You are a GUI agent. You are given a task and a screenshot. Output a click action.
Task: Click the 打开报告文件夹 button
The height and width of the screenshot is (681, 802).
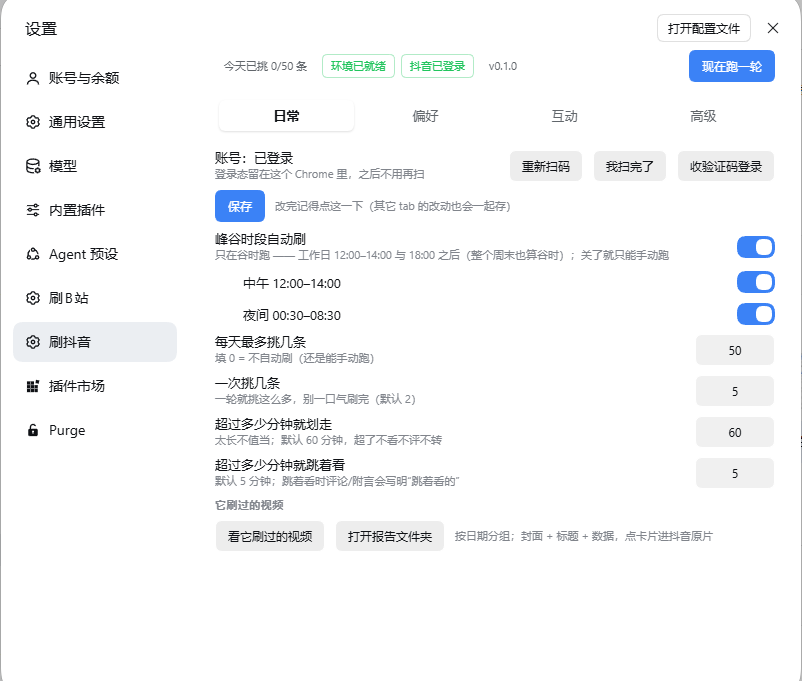pyautogui.click(x=390, y=536)
